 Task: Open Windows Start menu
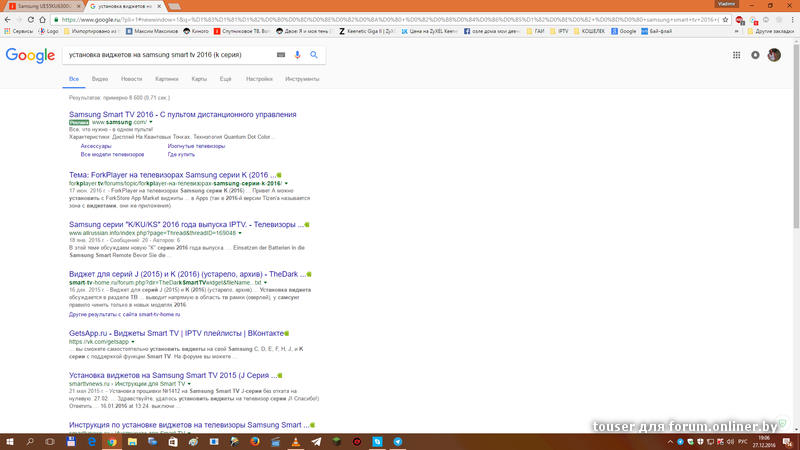click(9, 442)
